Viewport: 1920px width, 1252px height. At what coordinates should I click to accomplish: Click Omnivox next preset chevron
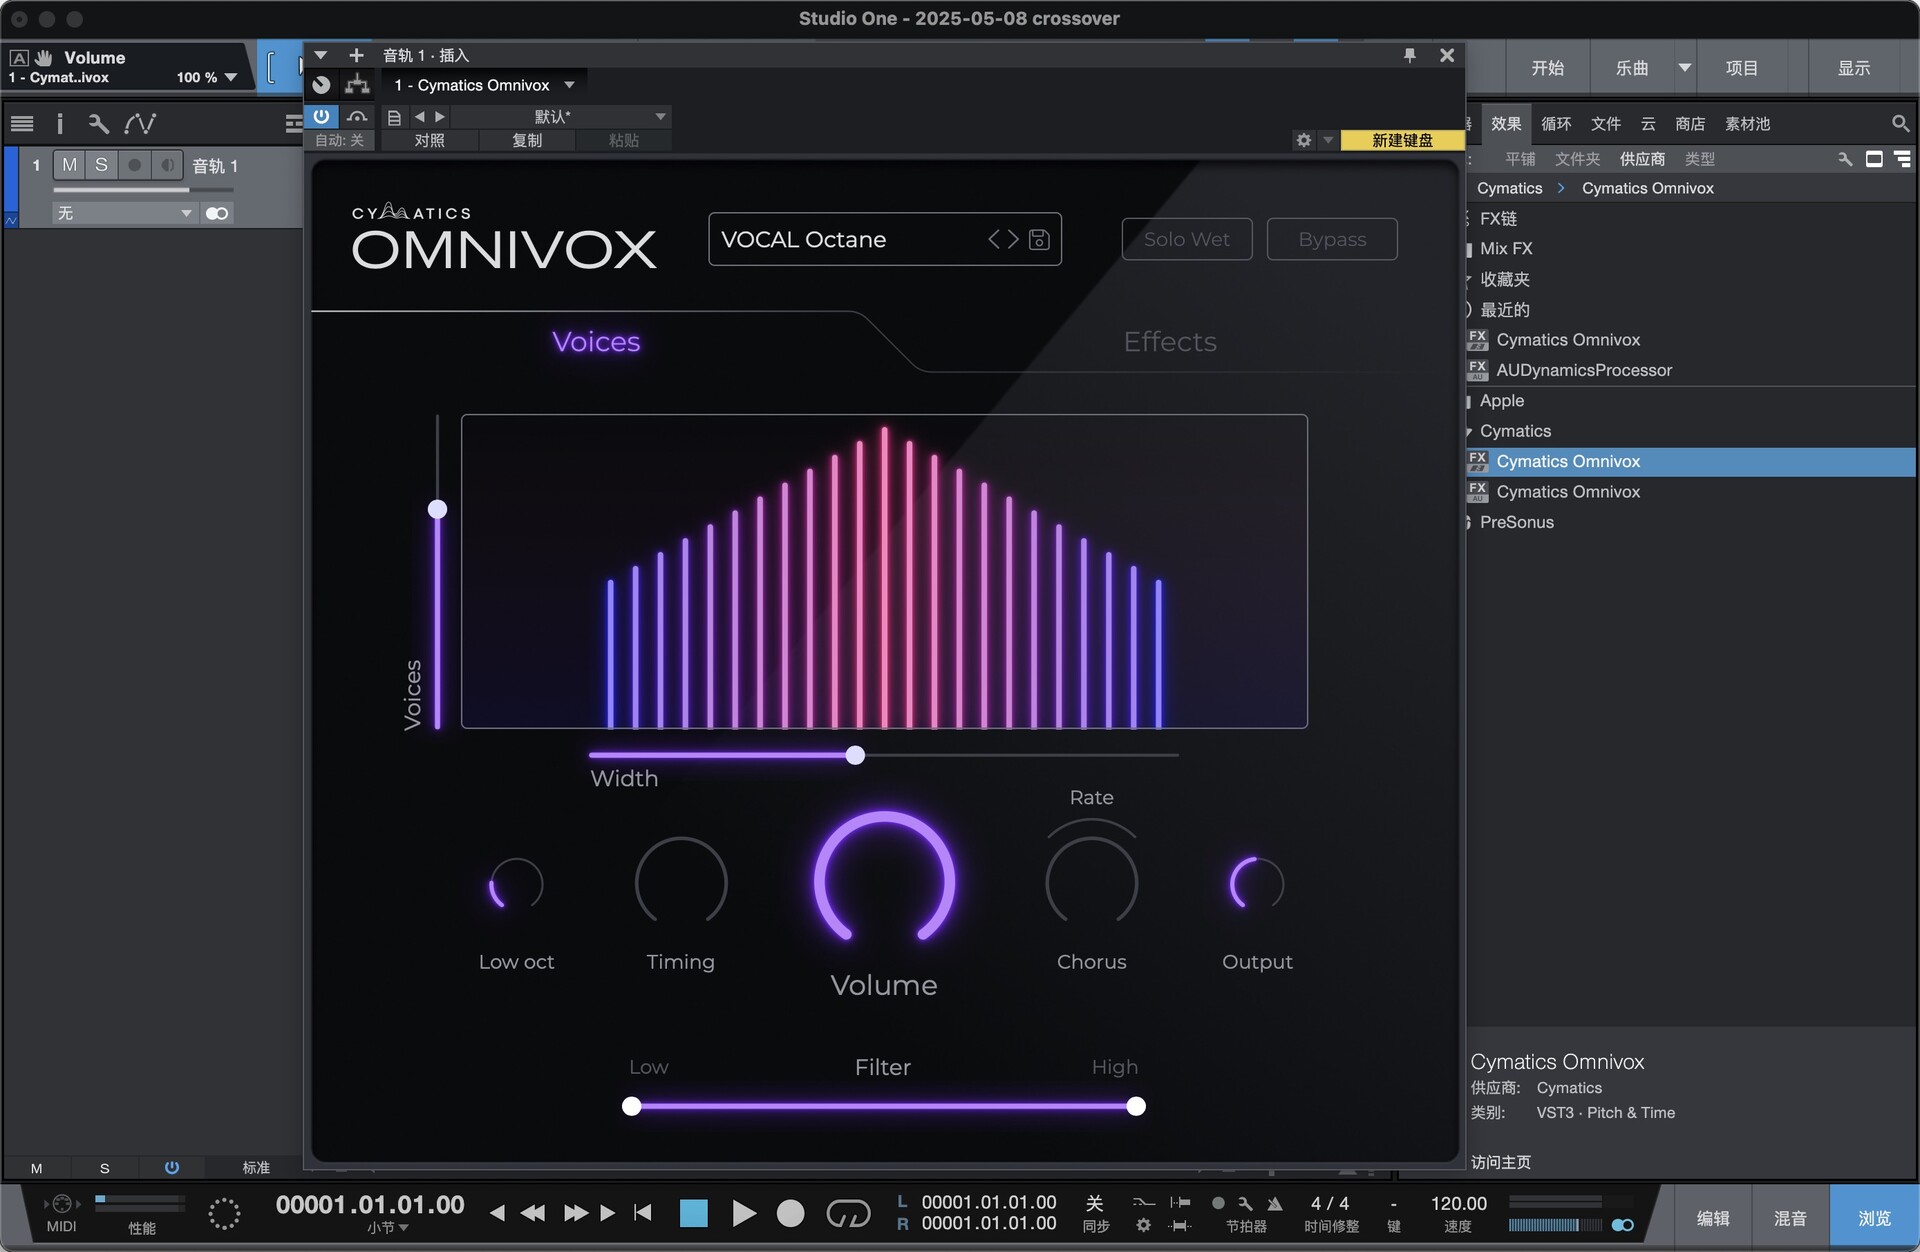coord(1013,239)
